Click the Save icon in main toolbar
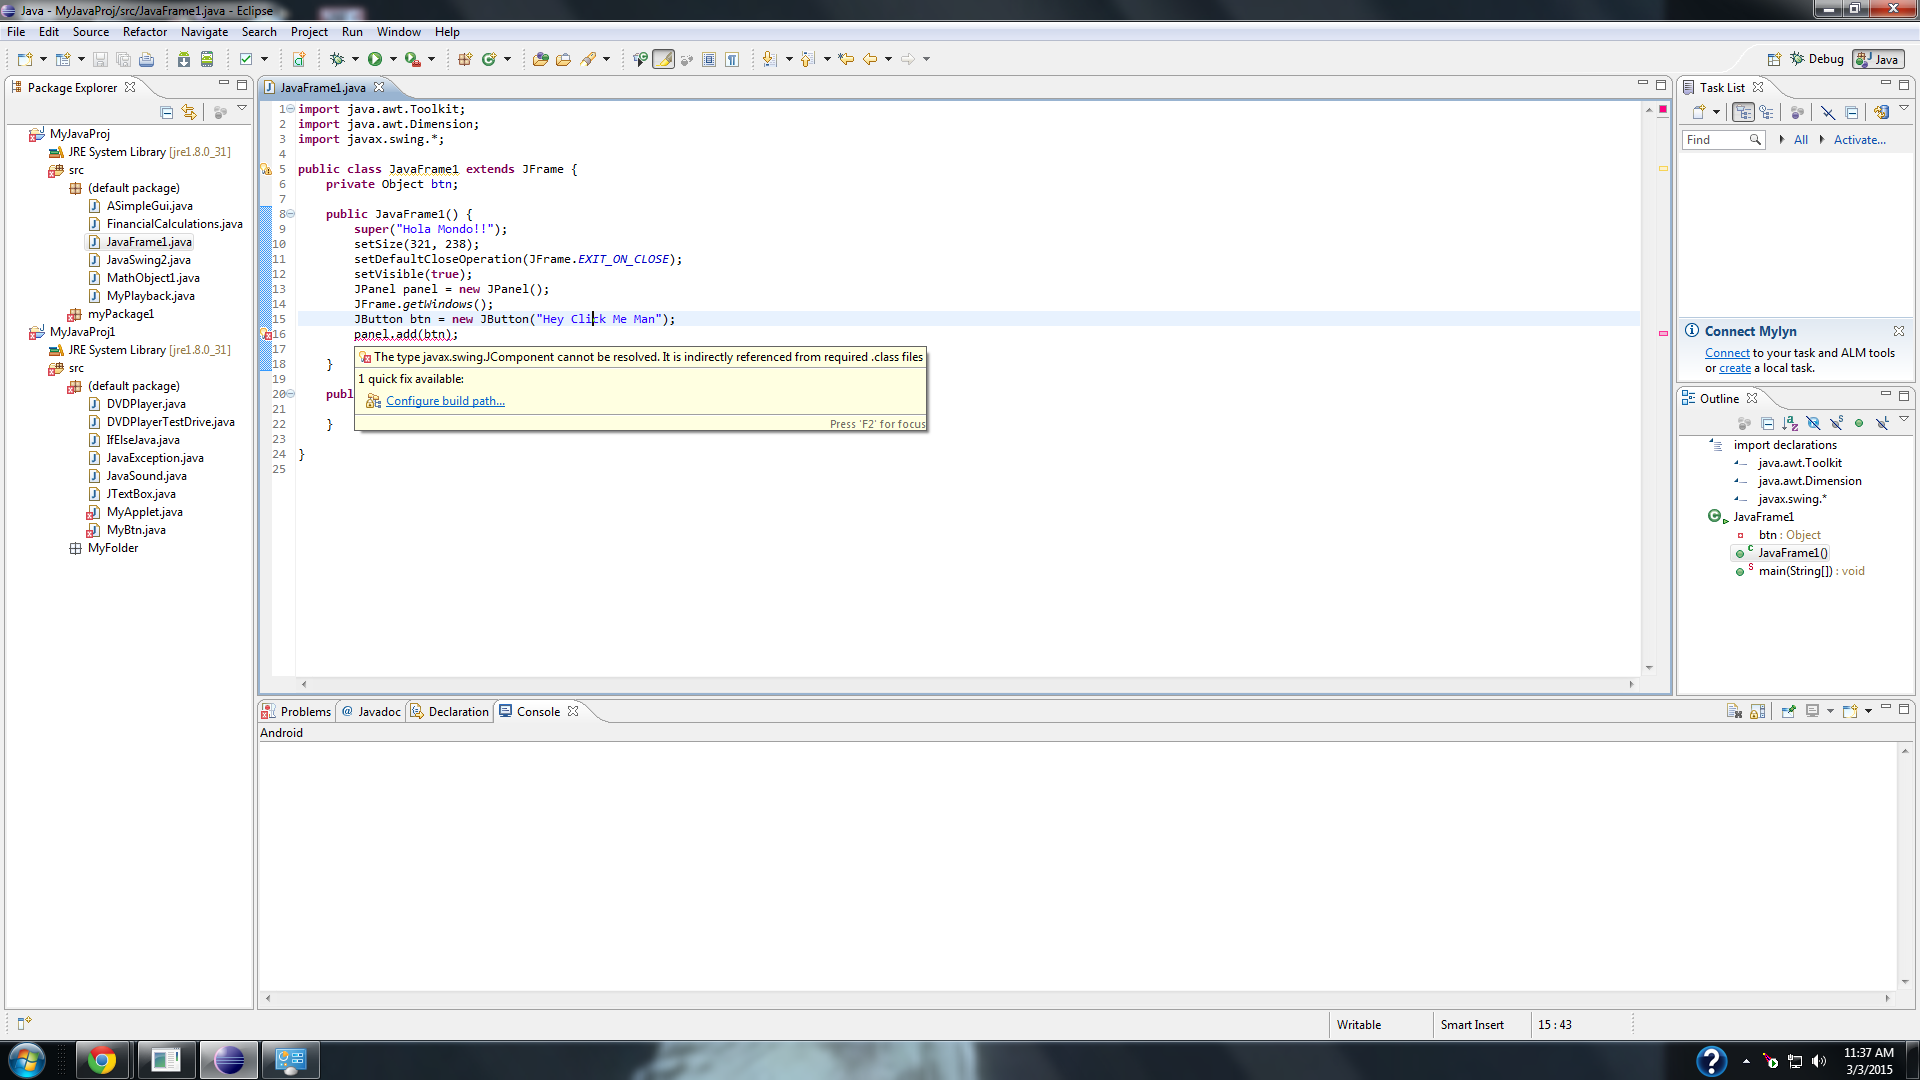Viewport: 1920px width, 1080px height. tap(100, 60)
